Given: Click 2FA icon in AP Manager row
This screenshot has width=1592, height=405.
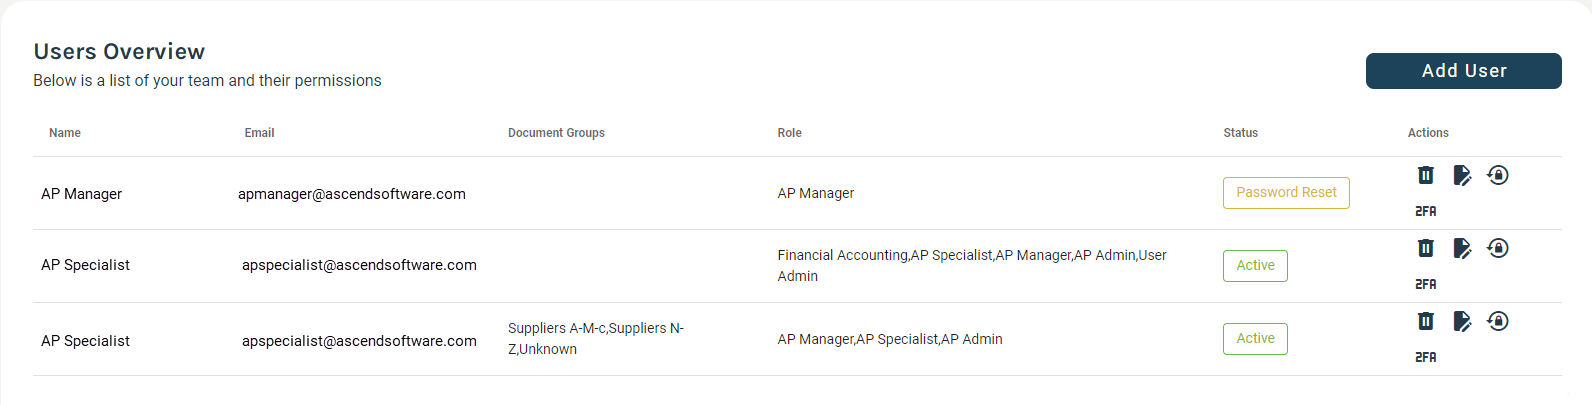Looking at the screenshot, I should click(x=1425, y=211).
